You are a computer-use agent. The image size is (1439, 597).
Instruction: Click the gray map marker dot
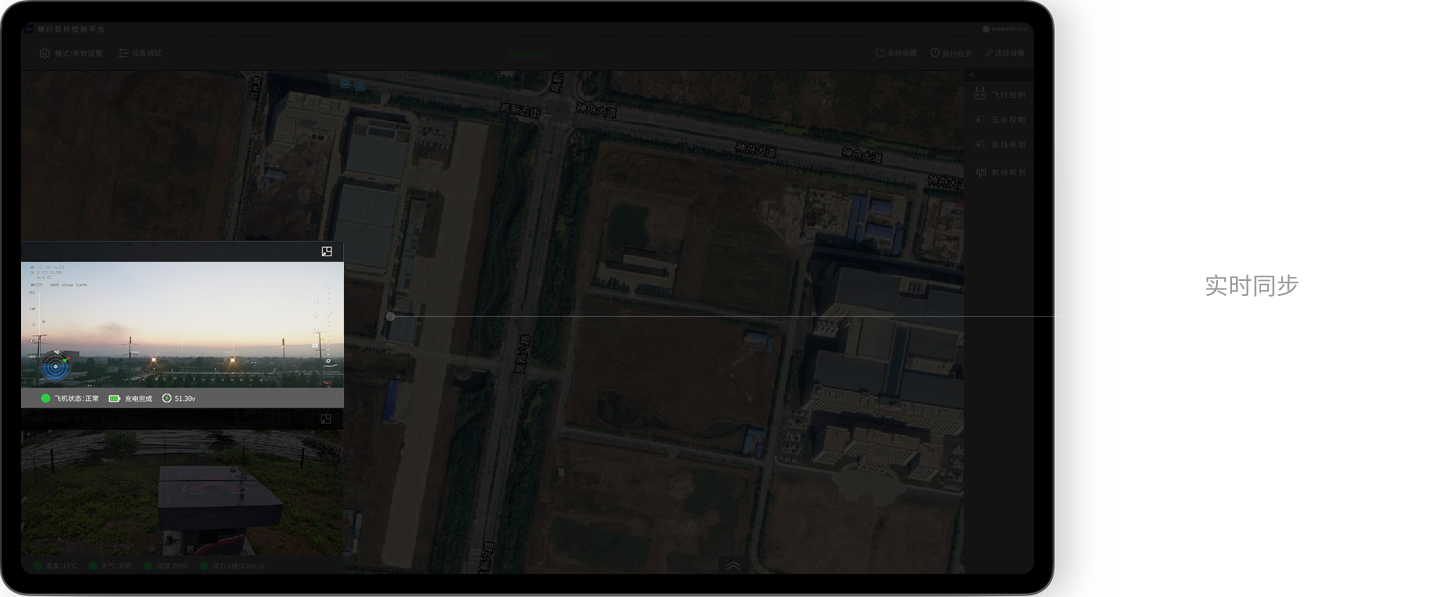pyautogui.click(x=391, y=316)
